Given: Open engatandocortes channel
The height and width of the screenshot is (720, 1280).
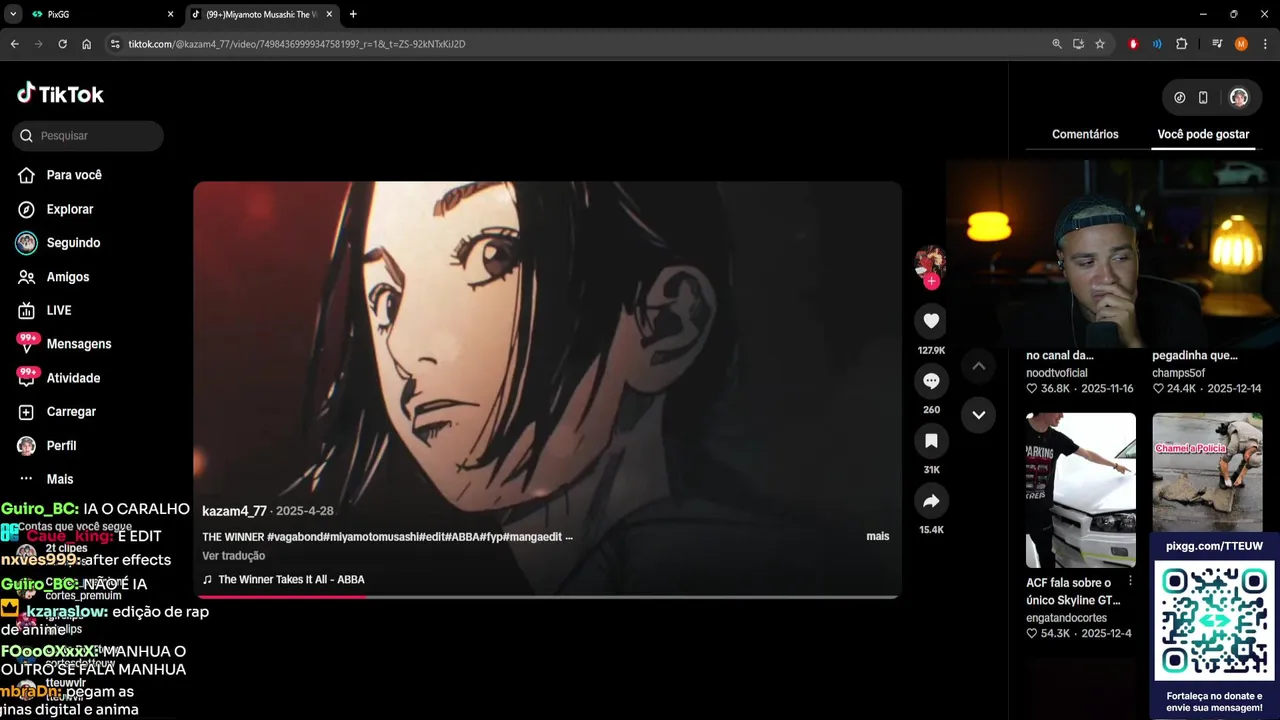Looking at the screenshot, I should 1066,618.
